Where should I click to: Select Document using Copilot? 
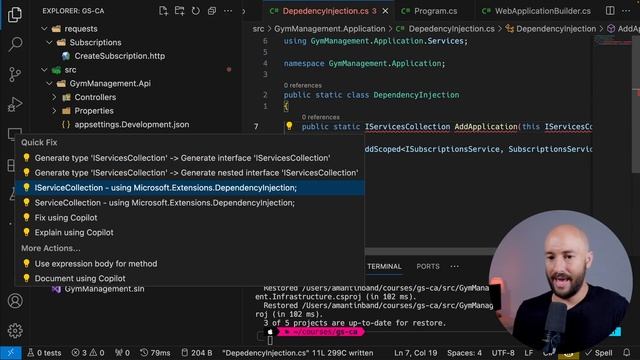[x=189, y=278]
